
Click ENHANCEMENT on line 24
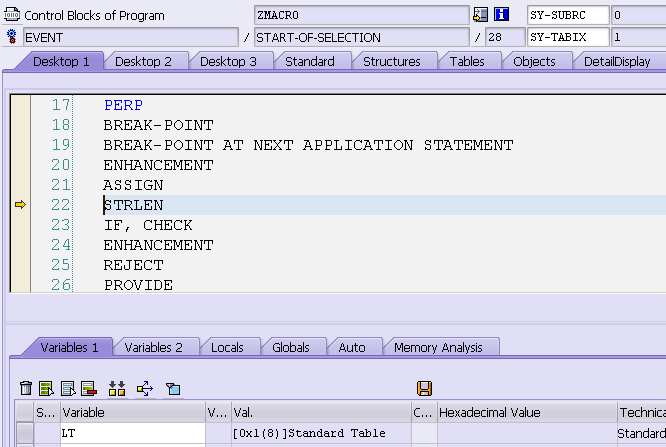click(x=158, y=245)
